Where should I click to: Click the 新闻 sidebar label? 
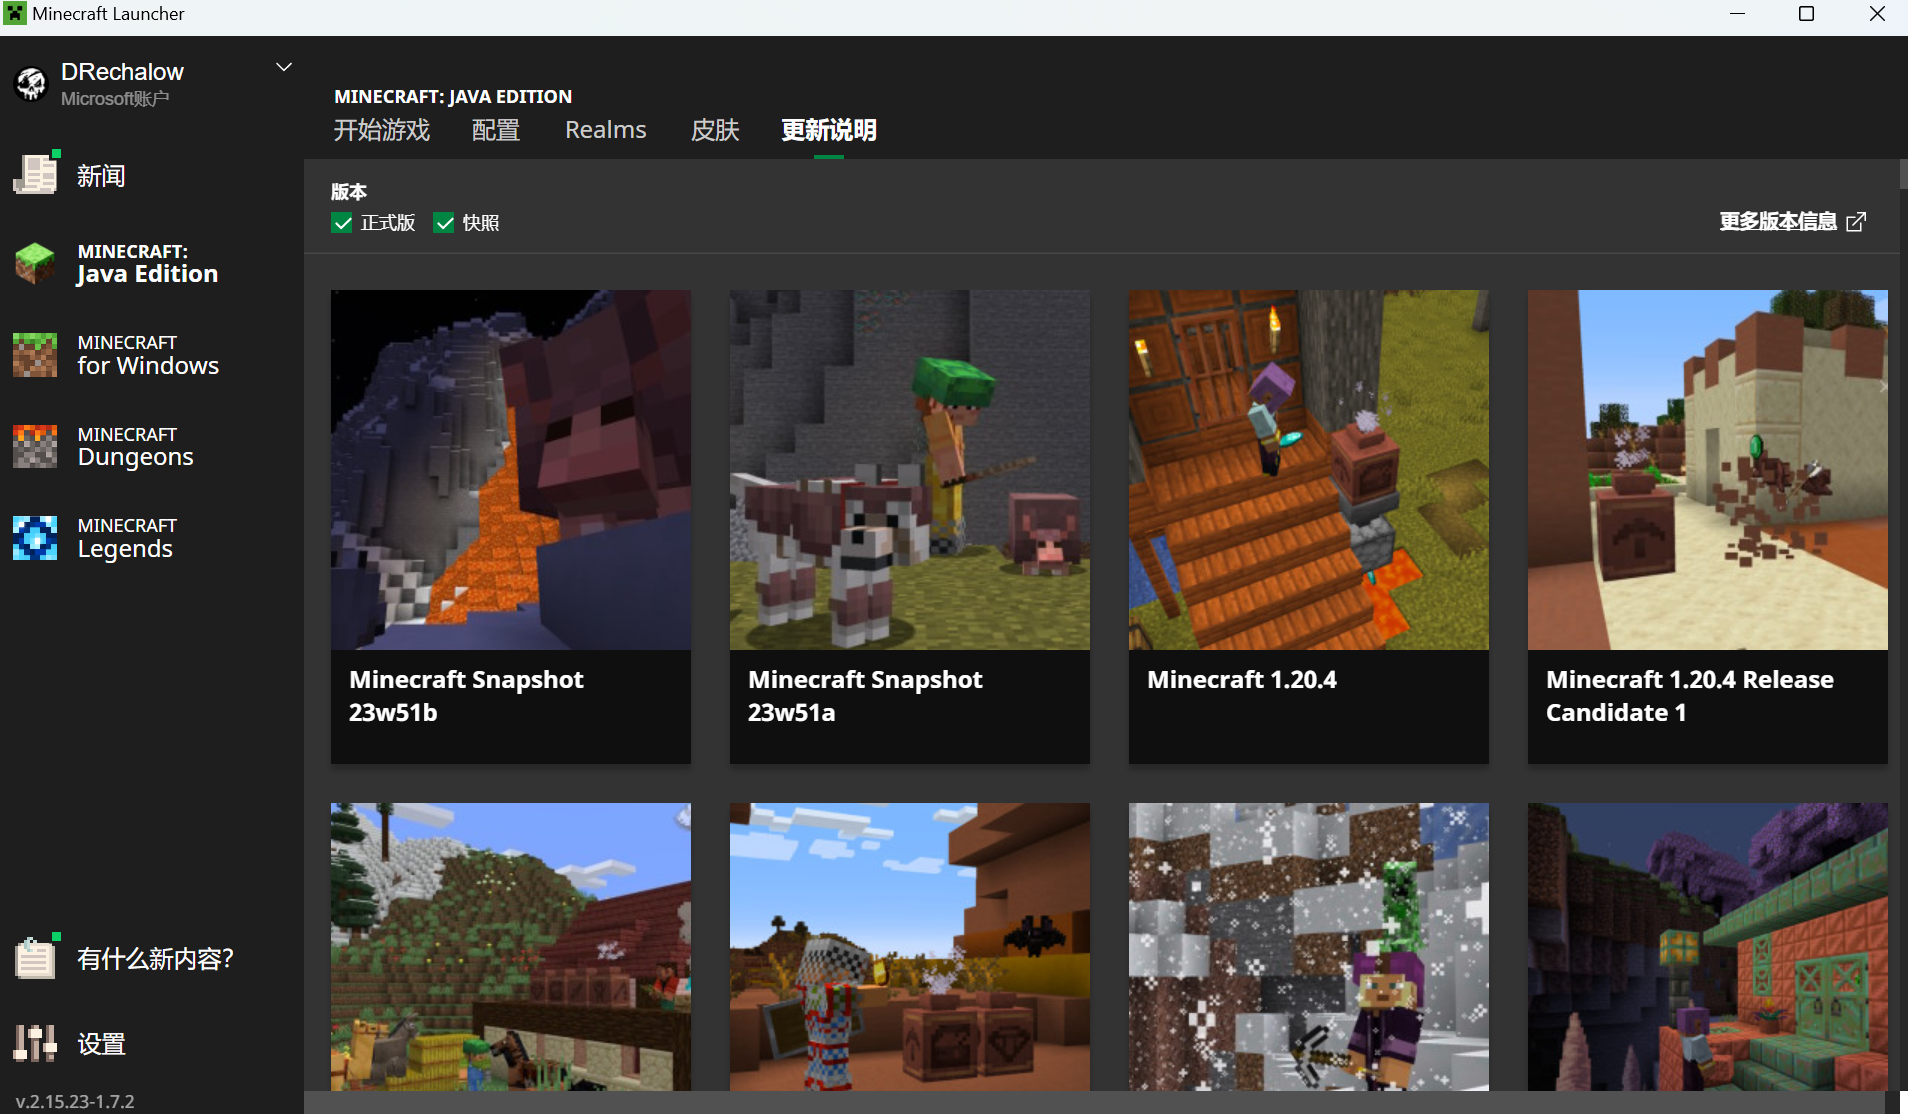101,176
